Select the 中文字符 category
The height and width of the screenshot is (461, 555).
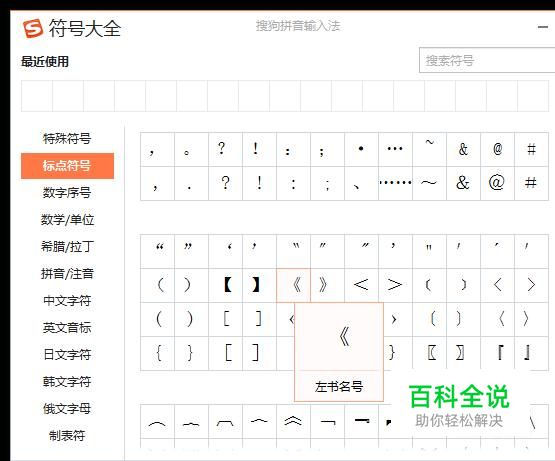[x=67, y=301]
